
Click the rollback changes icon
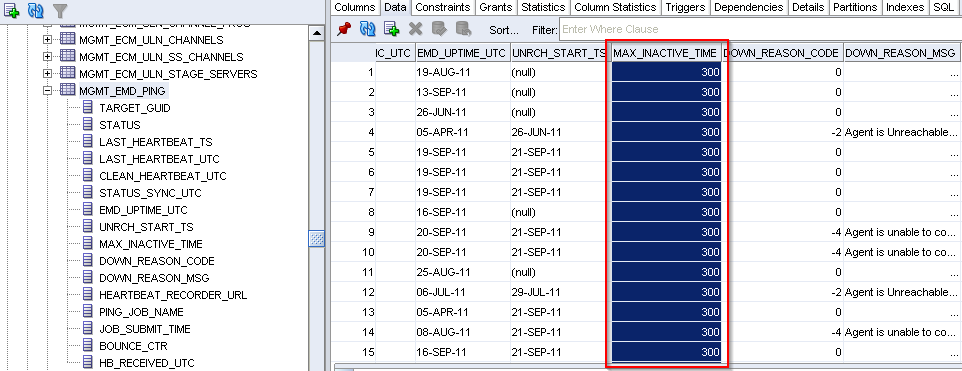[463, 28]
